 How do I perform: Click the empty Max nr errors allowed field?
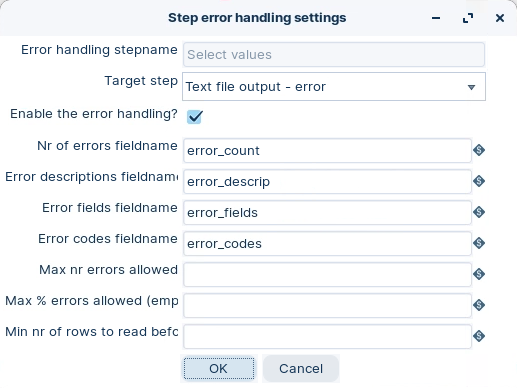click(x=327, y=275)
